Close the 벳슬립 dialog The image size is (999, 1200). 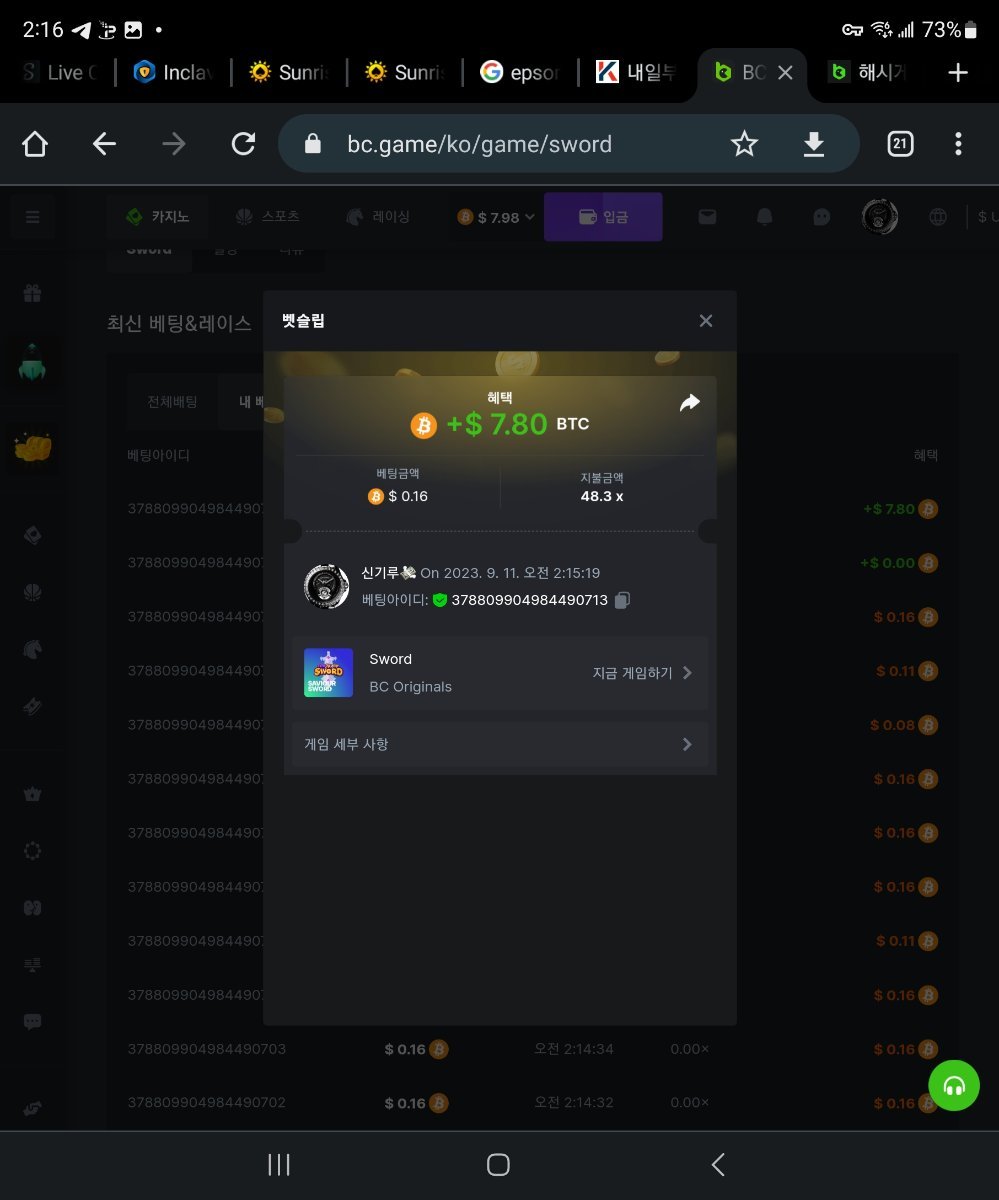pyautogui.click(x=706, y=321)
